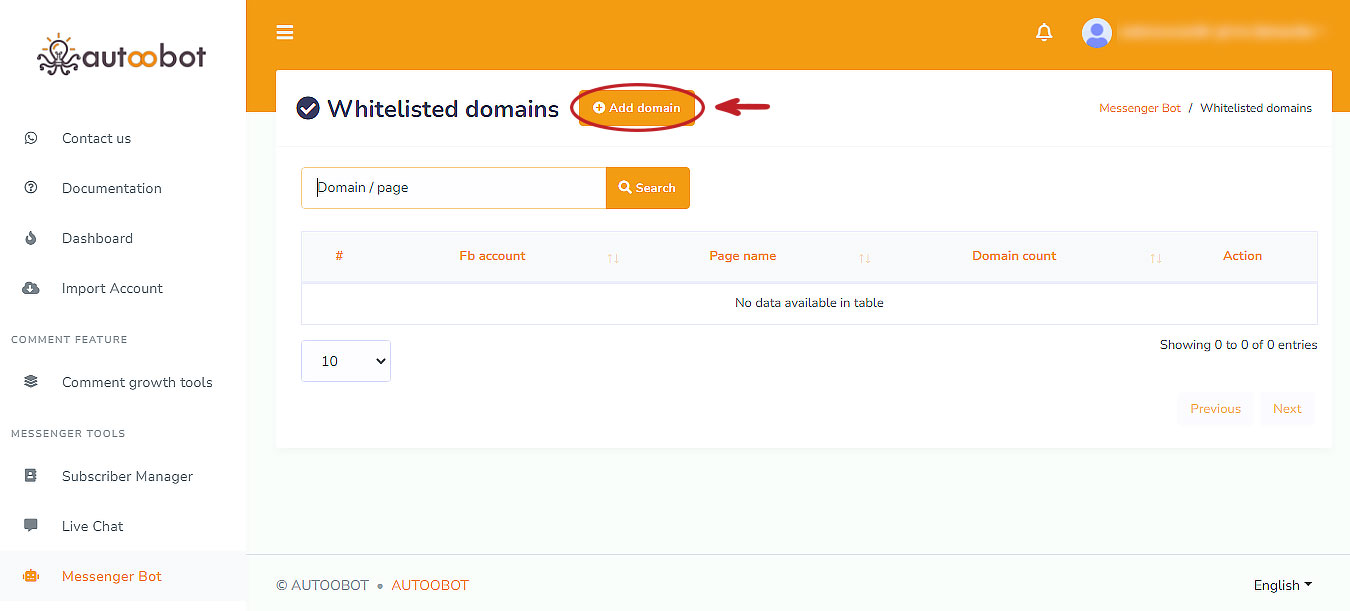Open Subscriber Manager in sidebar
1350x611 pixels.
pyautogui.click(x=127, y=476)
